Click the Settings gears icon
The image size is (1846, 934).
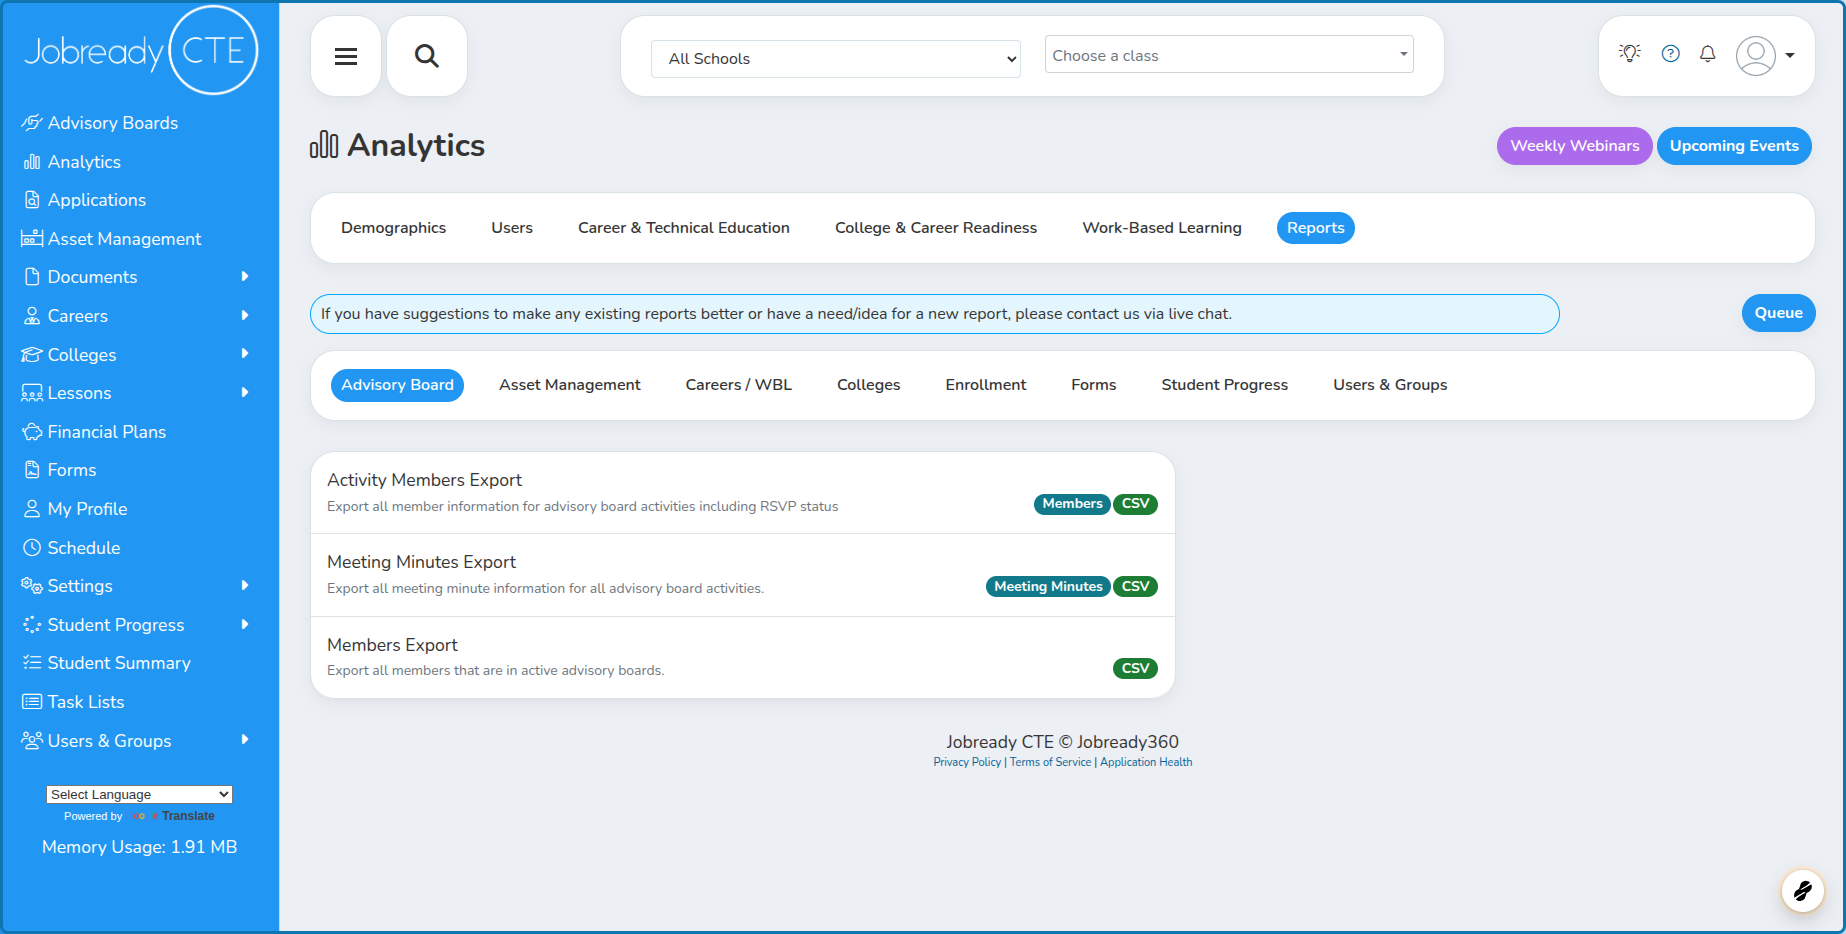[x=32, y=586]
